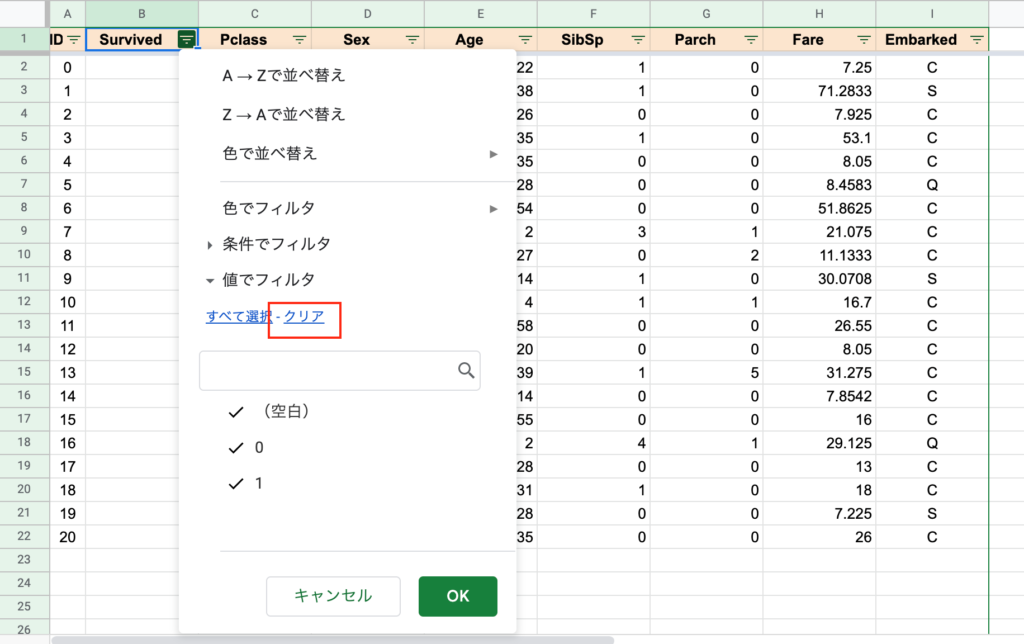
Task: Open the Age column filter icon
Action: coord(525,40)
